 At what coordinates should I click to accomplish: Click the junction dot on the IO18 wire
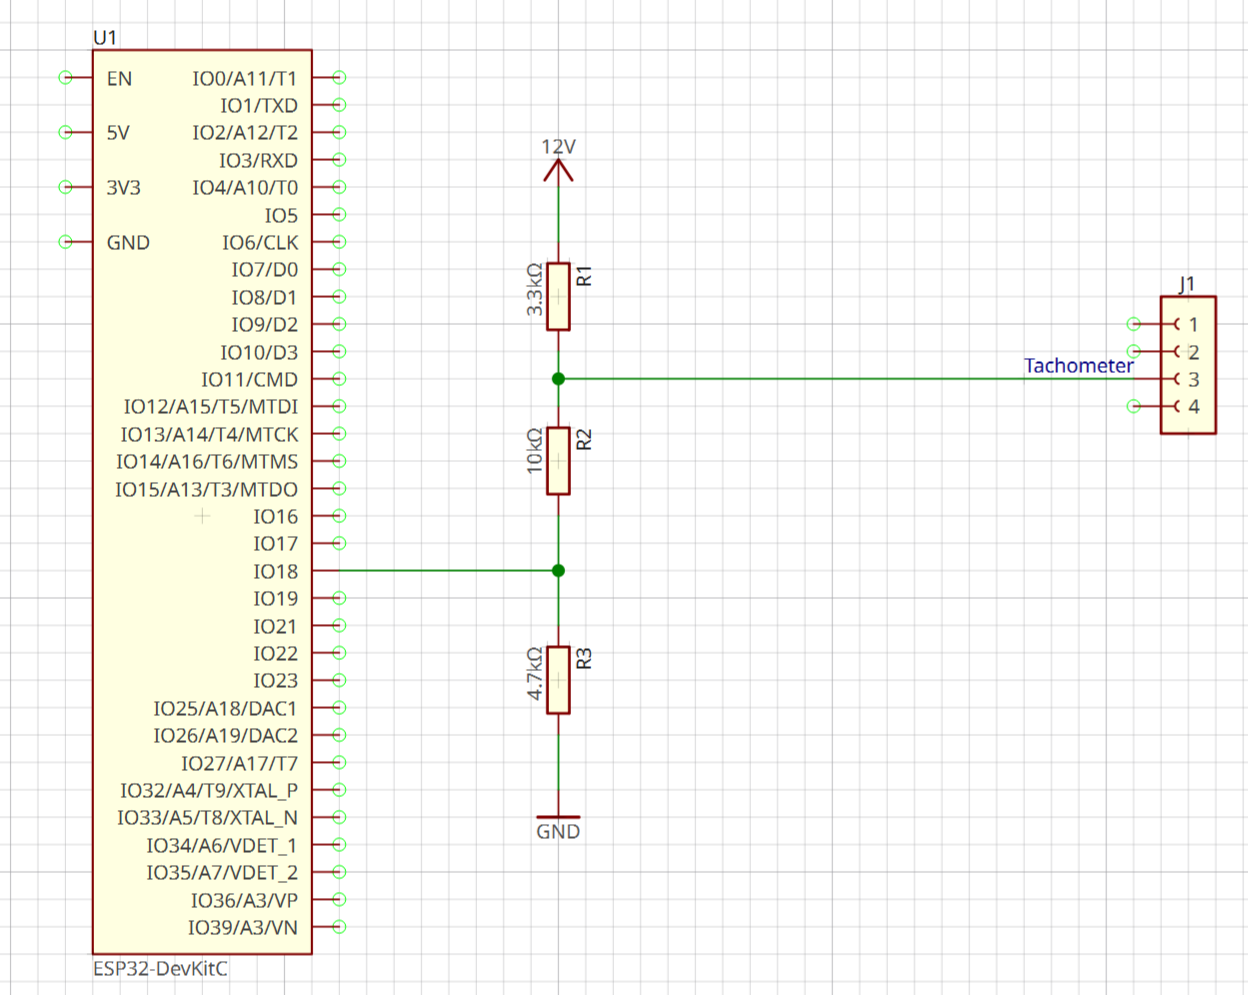click(x=558, y=571)
